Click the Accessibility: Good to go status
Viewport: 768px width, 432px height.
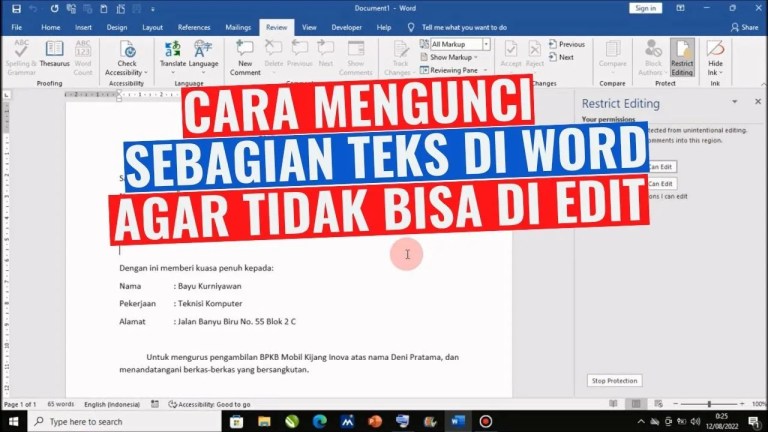point(209,405)
